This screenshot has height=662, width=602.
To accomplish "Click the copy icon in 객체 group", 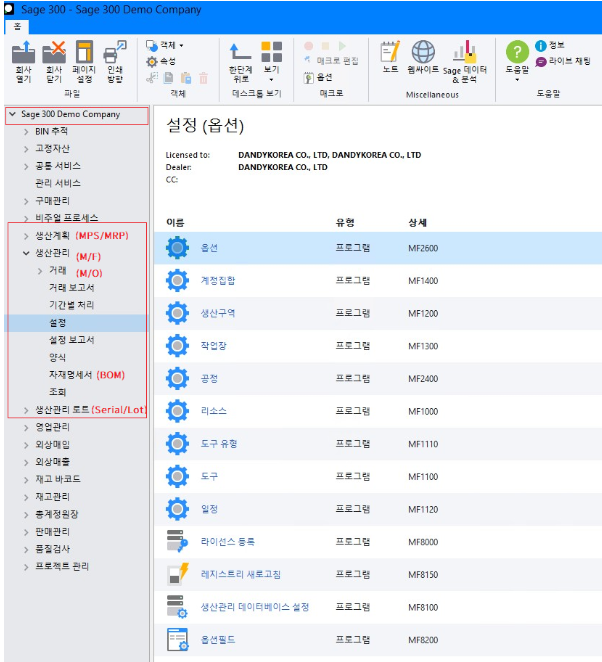I will click(168, 78).
